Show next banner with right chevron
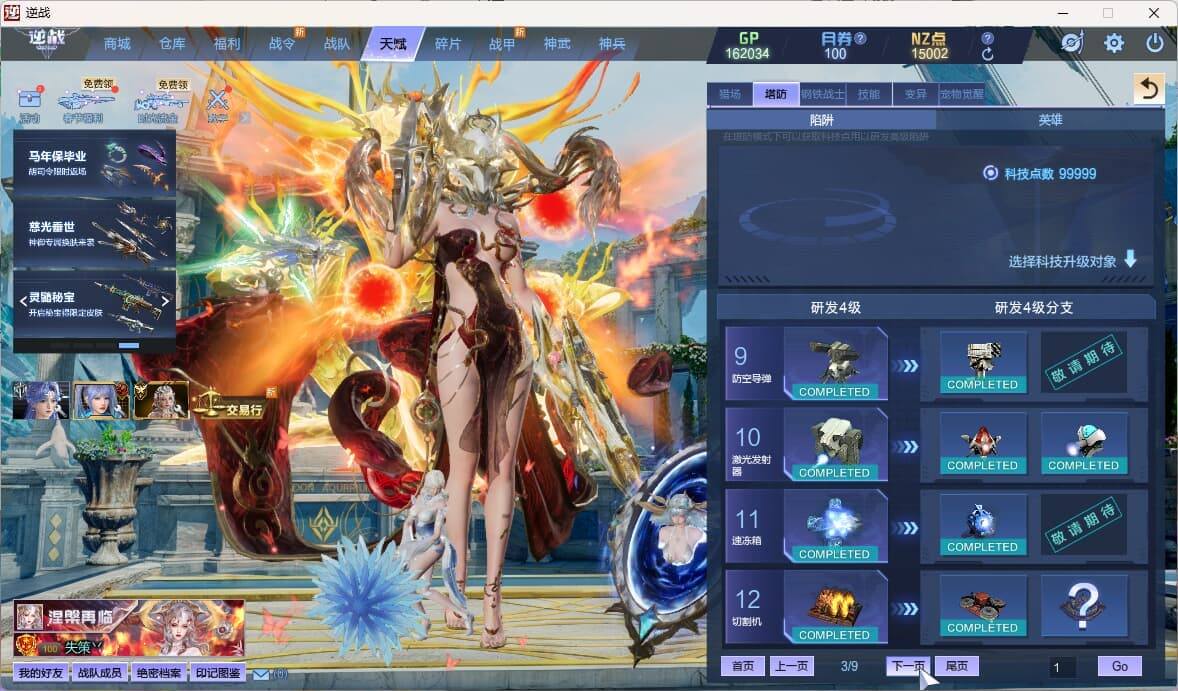 [x=165, y=301]
